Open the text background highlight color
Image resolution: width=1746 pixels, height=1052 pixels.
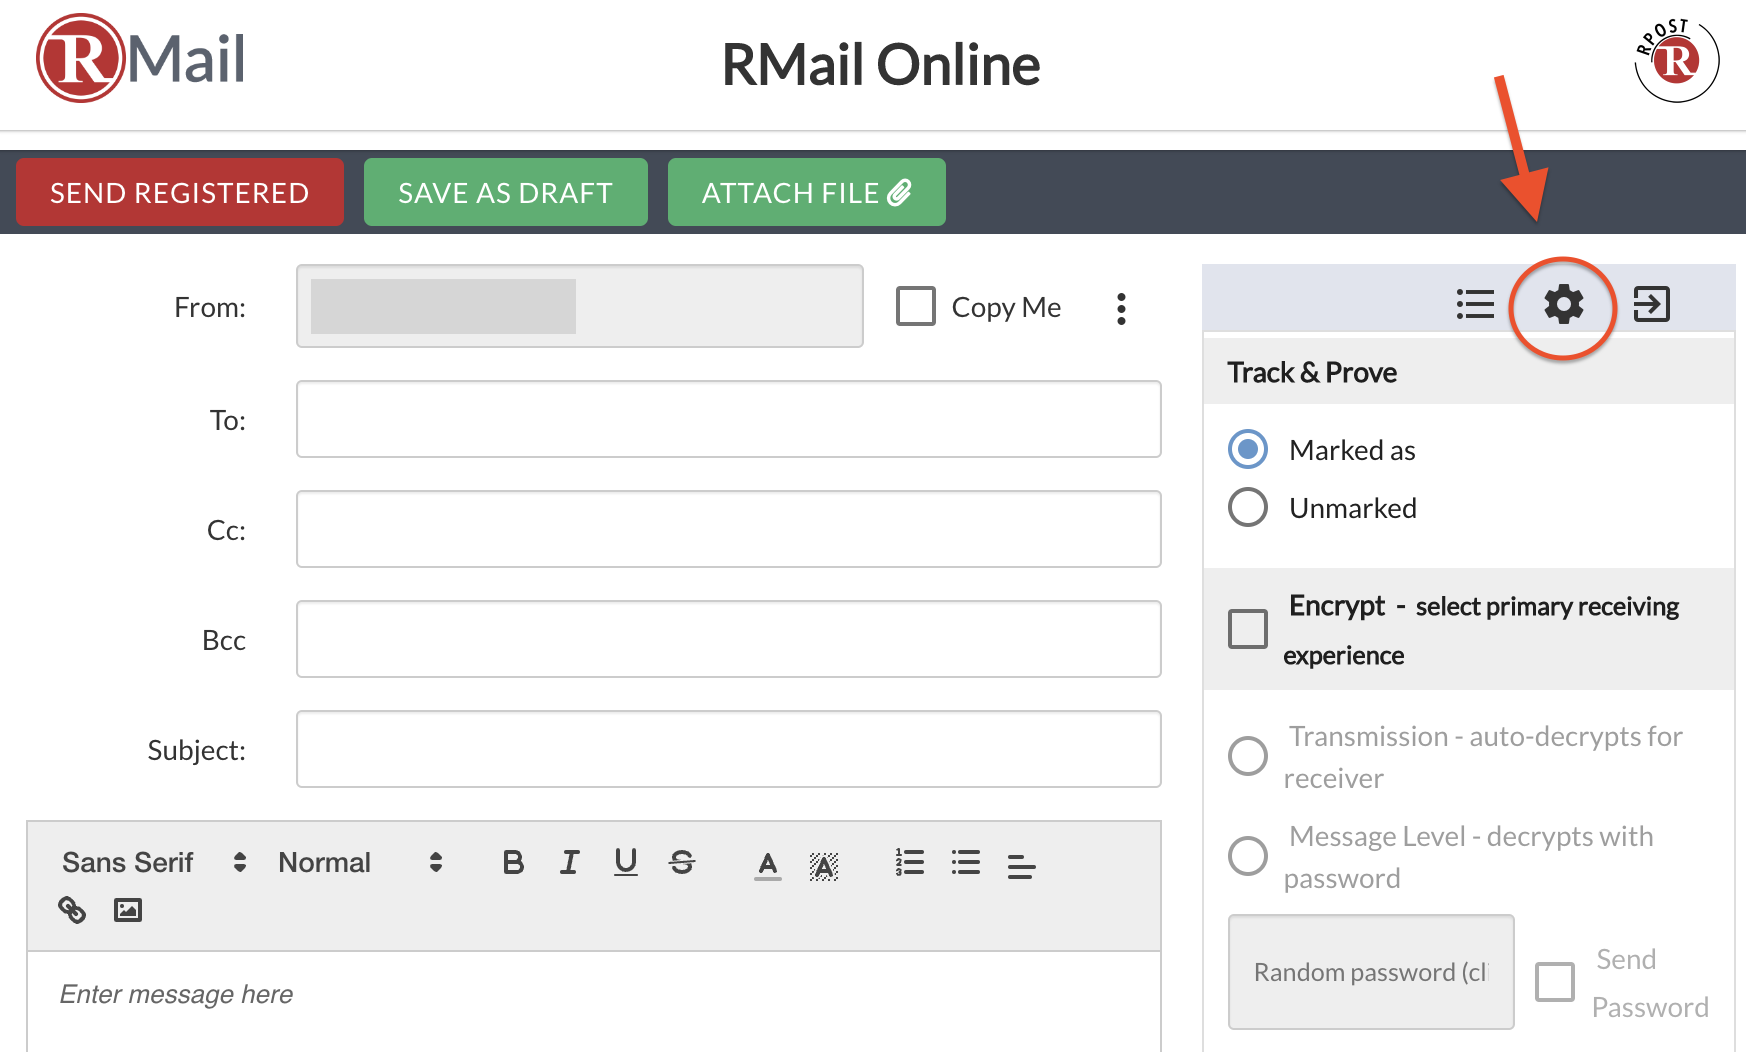[823, 866]
